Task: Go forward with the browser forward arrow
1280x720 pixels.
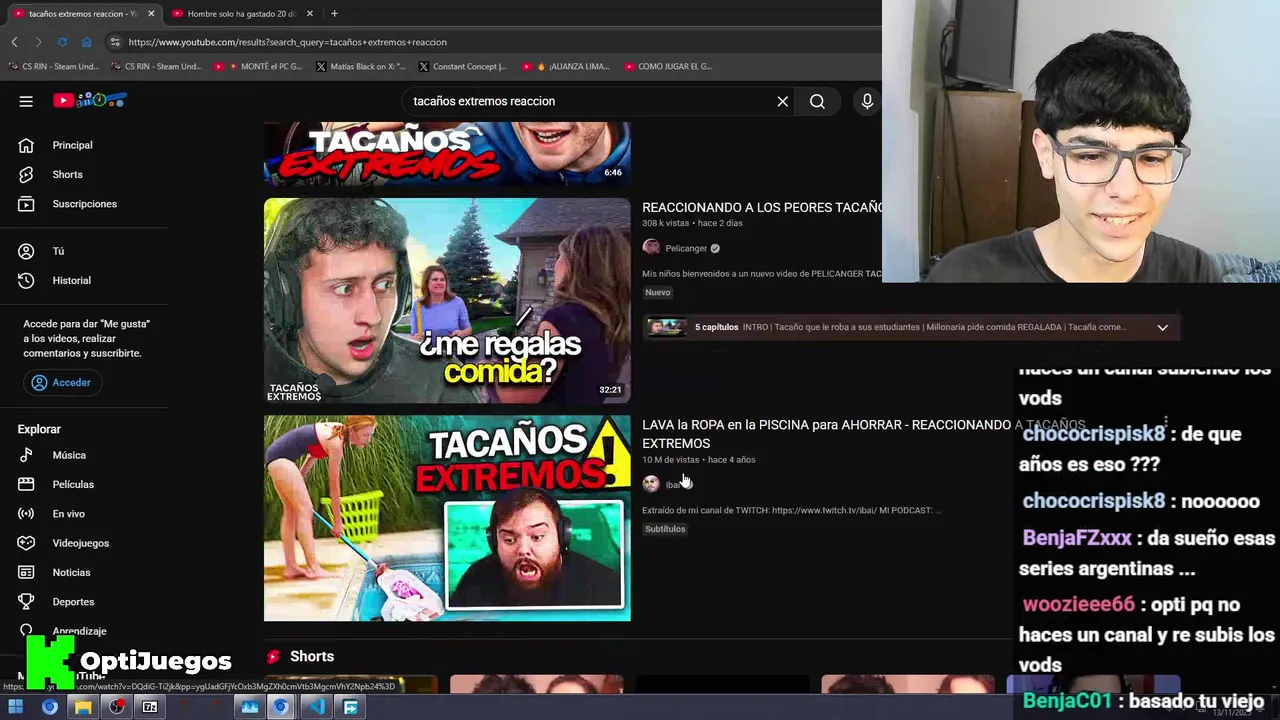Action: [38, 42]
